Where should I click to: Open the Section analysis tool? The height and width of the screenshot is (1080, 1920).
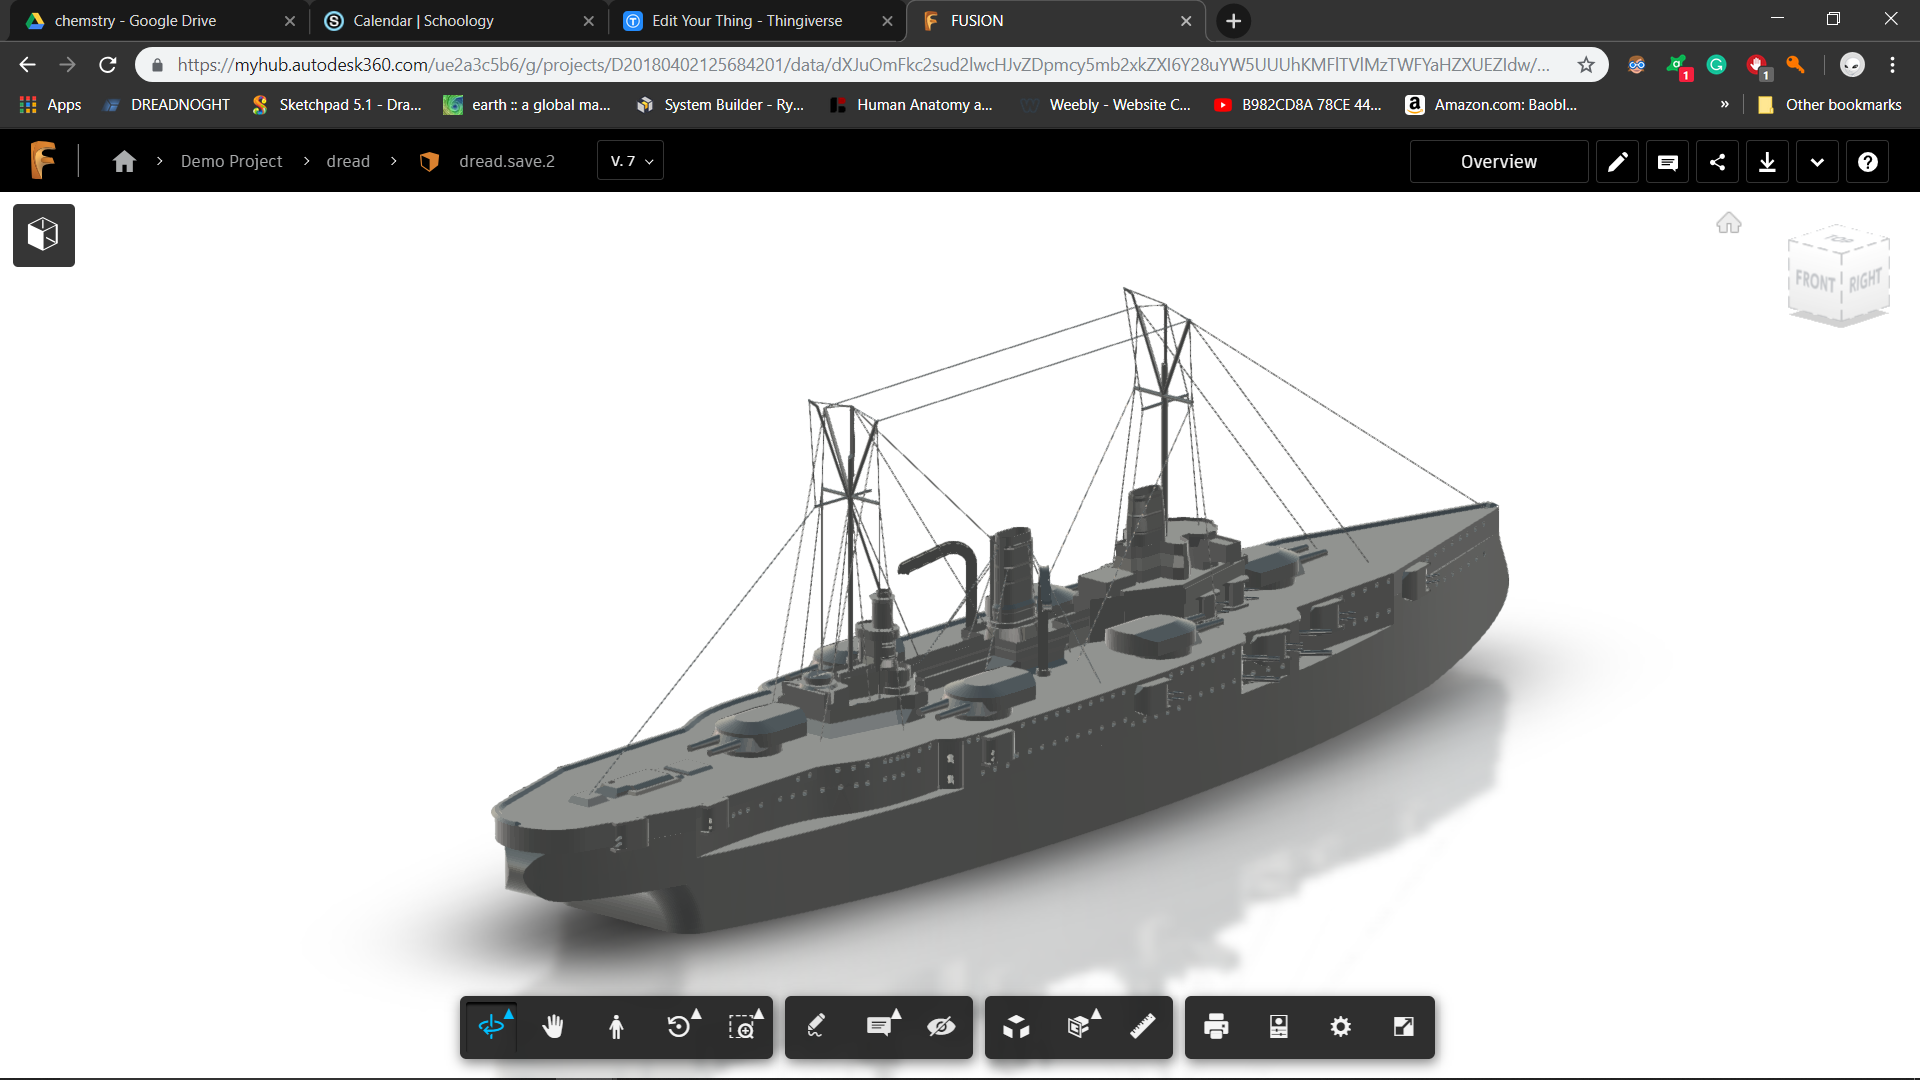pos(1079,1026)
